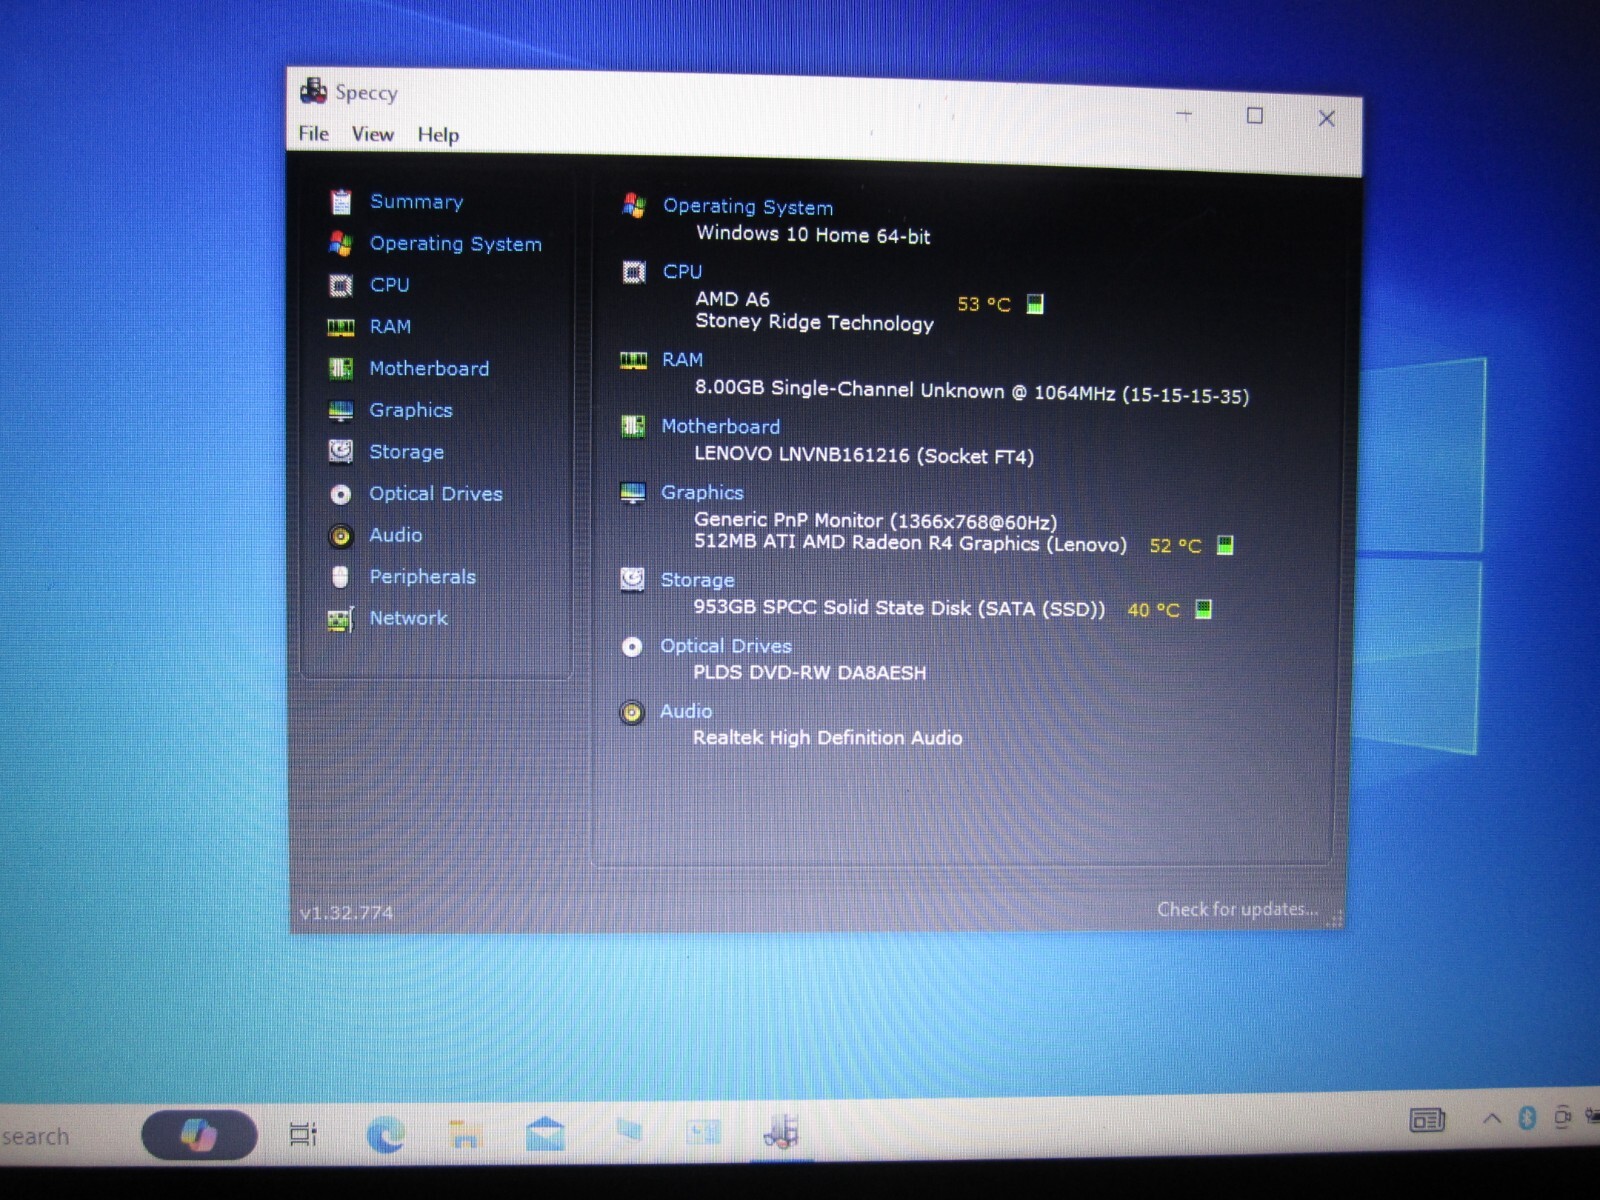Select Storage in the sidebar
The width and height of the screenshot is (1600, 1200).
click(x=406, y=451)
